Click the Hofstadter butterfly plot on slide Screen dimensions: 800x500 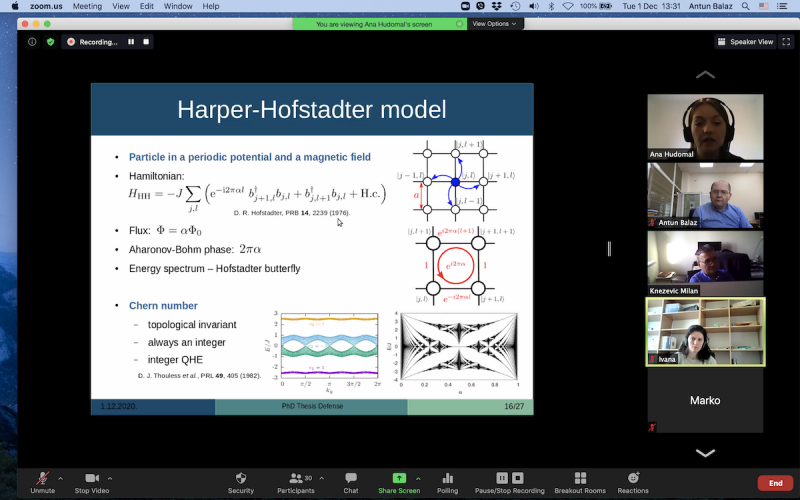(458, 348)
